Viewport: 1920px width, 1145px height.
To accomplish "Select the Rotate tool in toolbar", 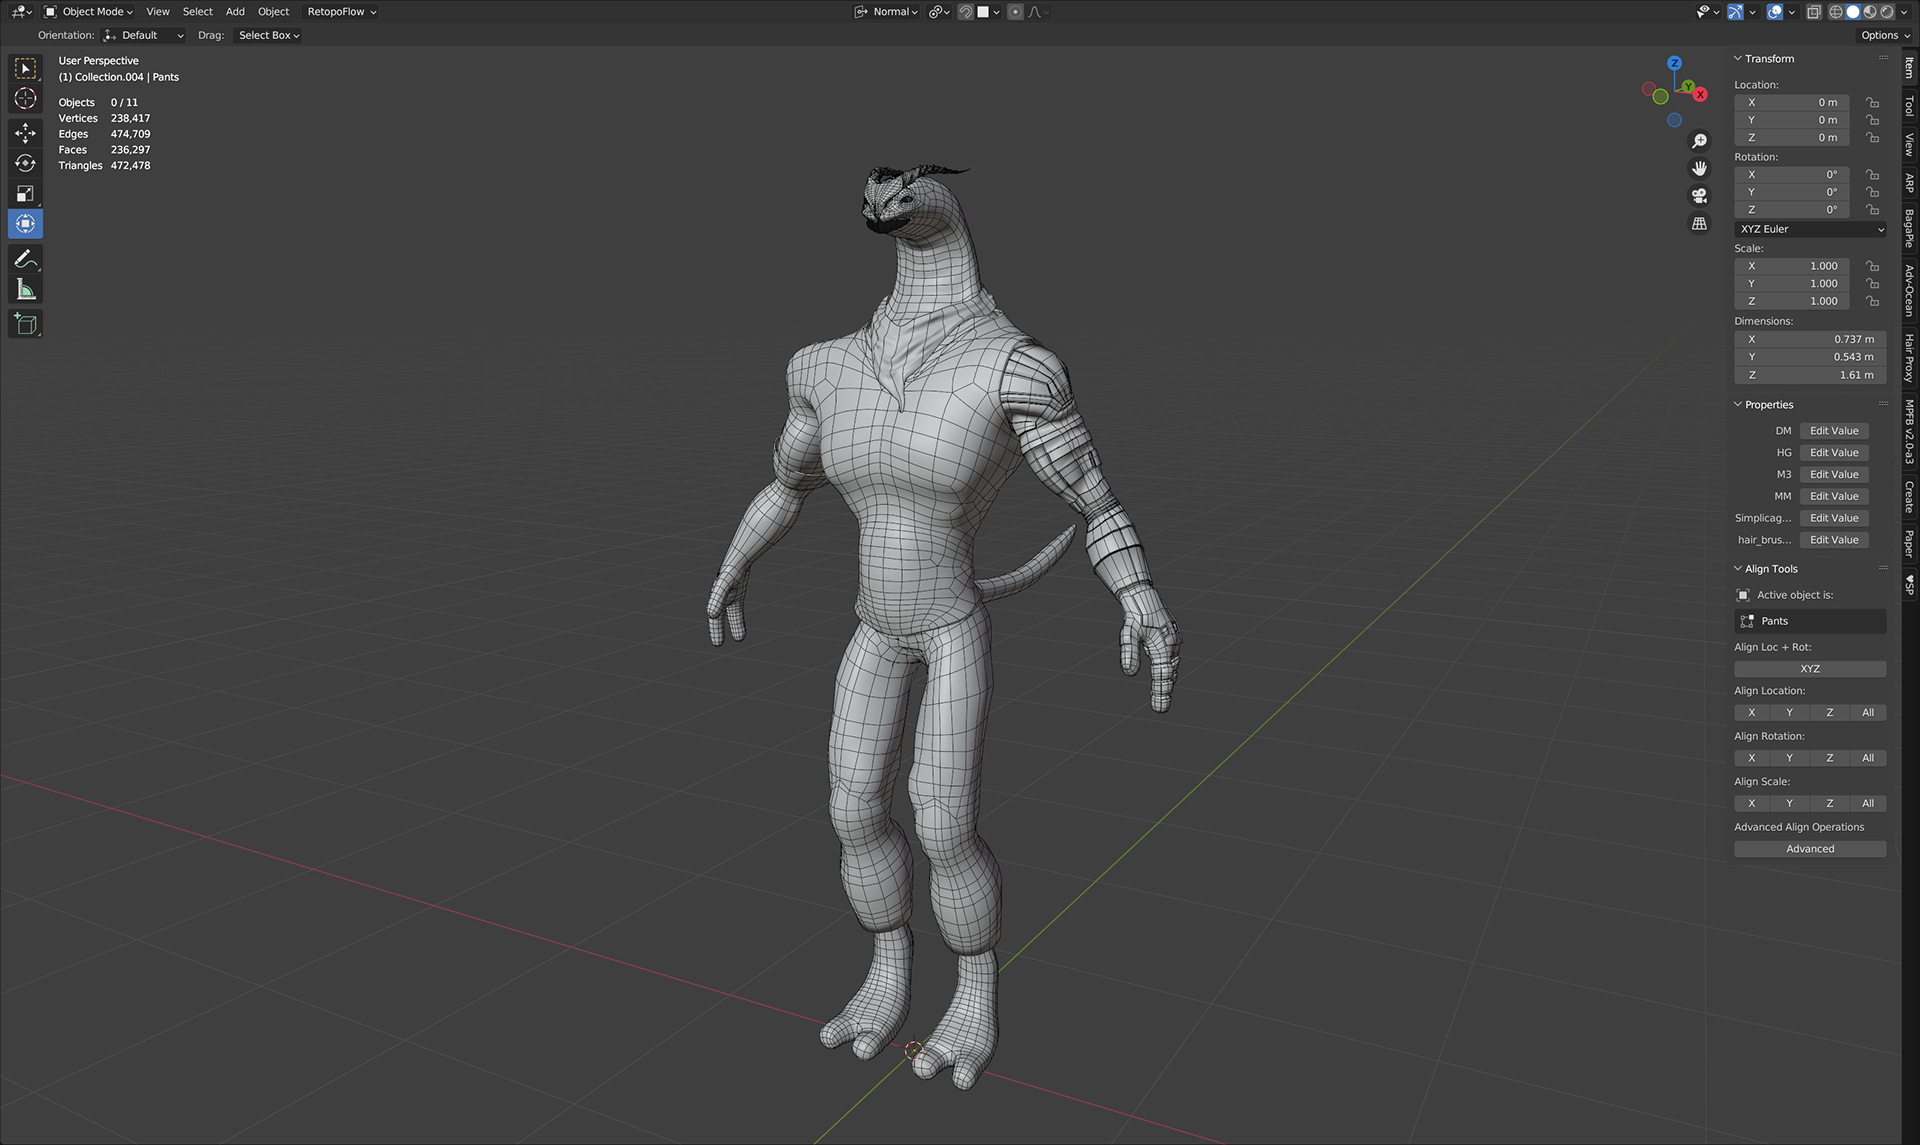I will (x=25, y=163).
